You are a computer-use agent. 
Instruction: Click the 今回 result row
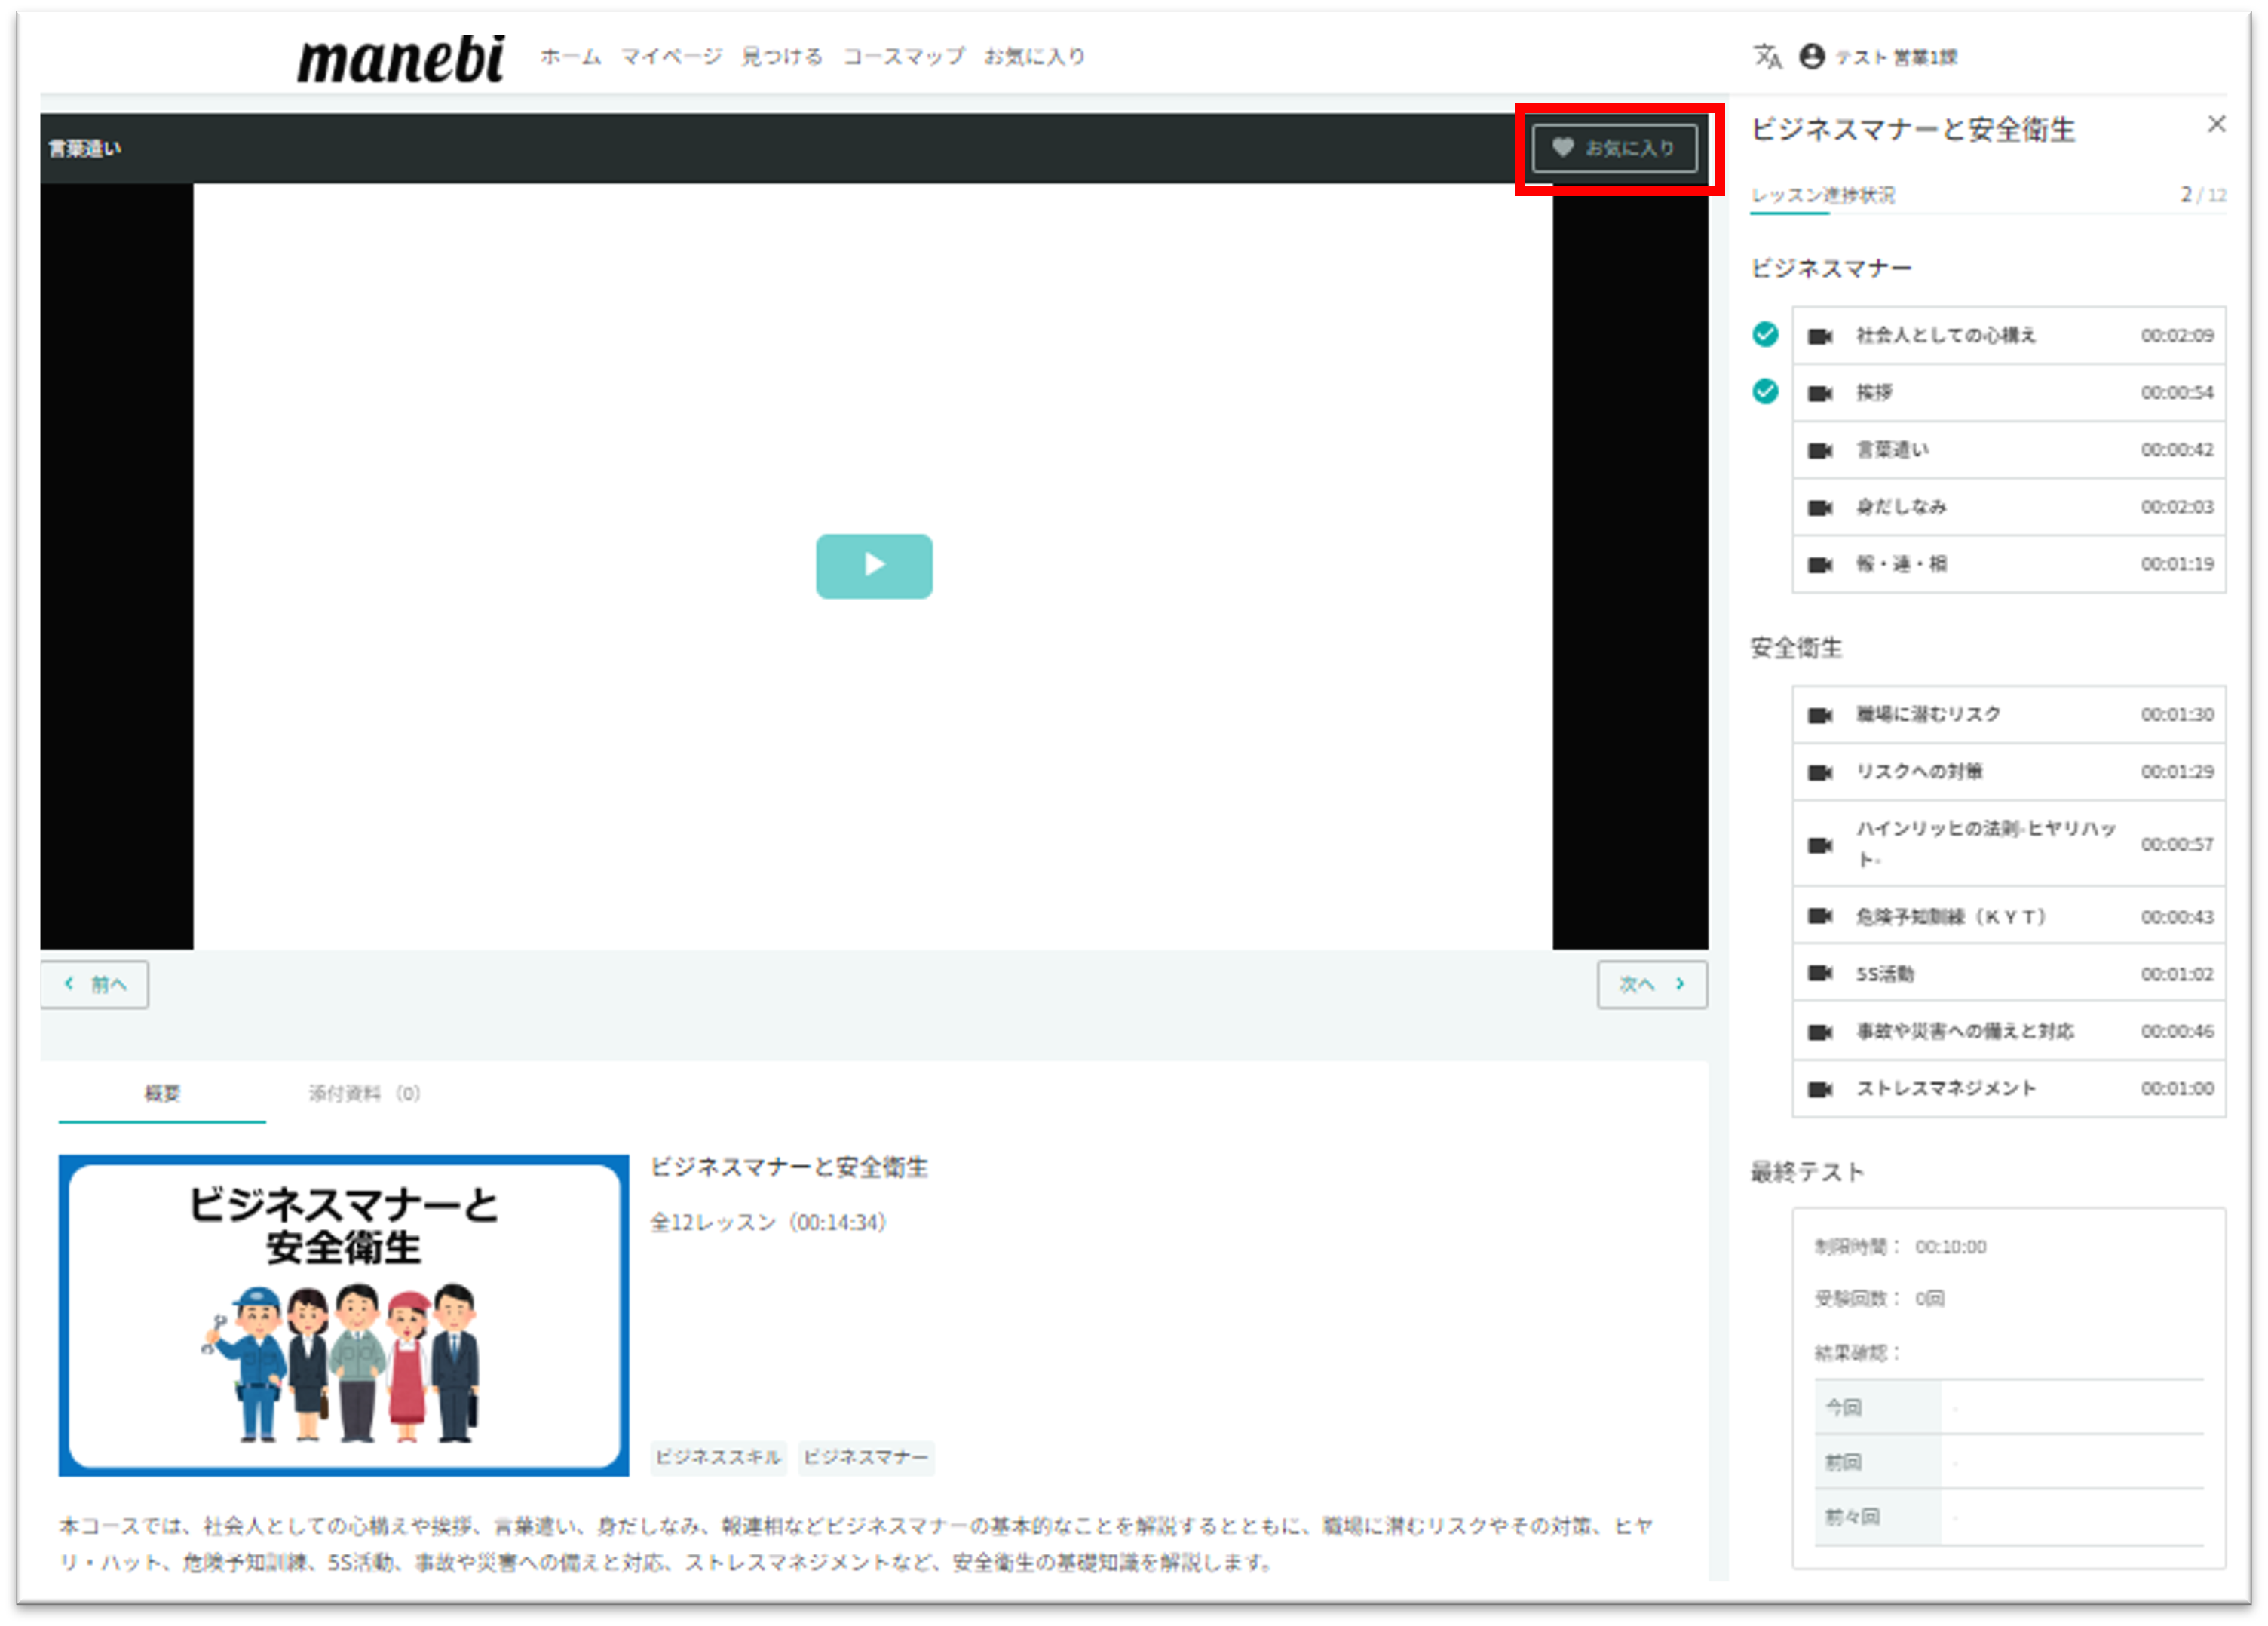[2009, 1407]
